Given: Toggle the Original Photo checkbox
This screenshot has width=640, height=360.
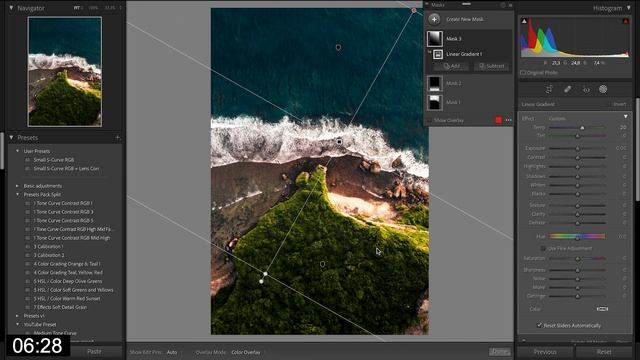Looking at the screenshot, I should coord(523,73).
